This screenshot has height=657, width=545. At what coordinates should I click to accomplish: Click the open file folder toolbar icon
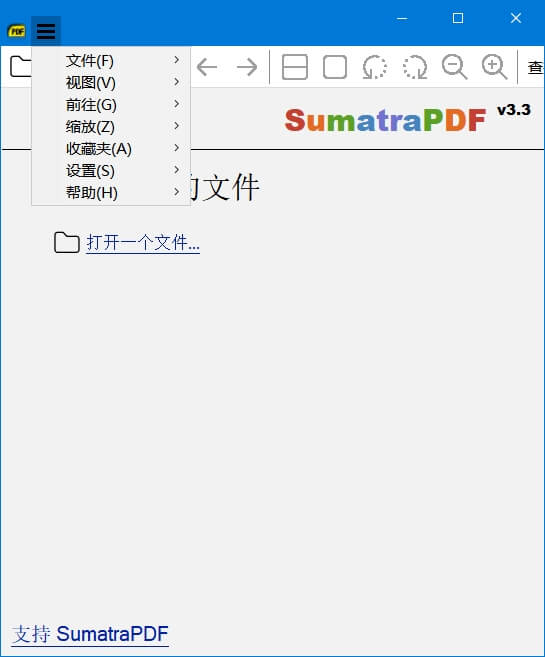(21, 66)
